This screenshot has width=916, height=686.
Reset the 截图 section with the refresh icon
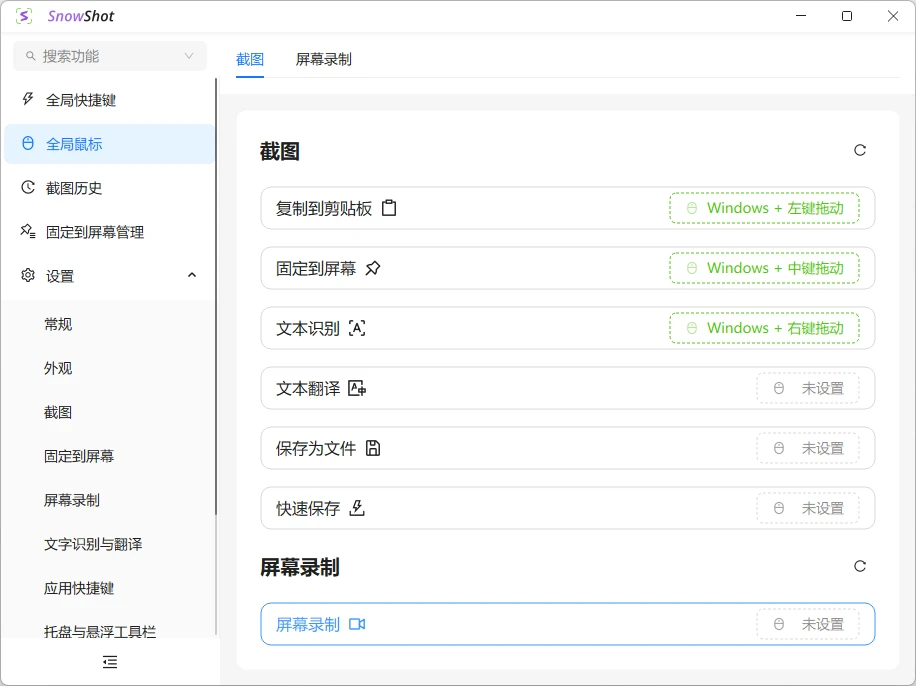coord(860,151)
